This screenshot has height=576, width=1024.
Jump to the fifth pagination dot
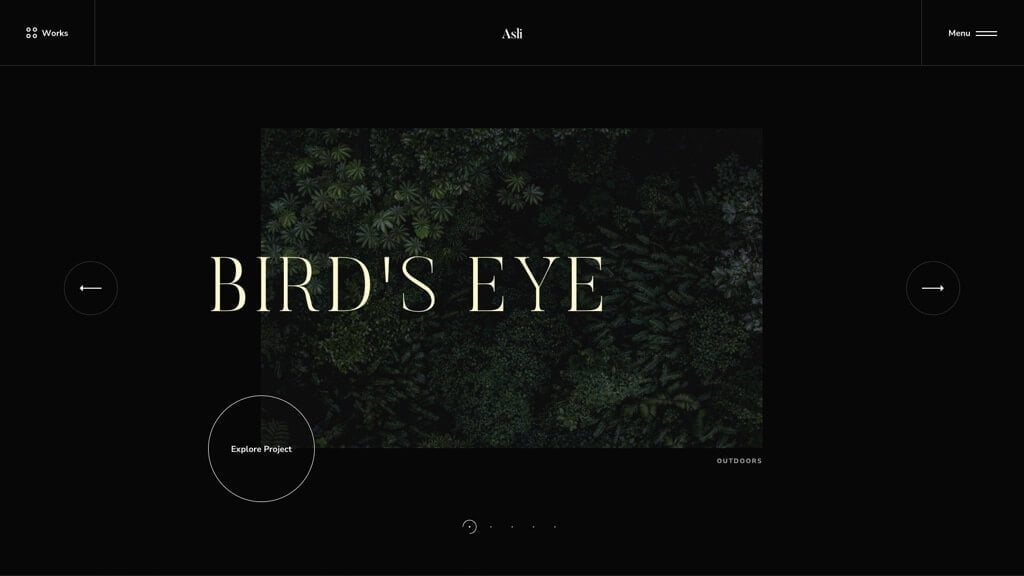point(555,527)
